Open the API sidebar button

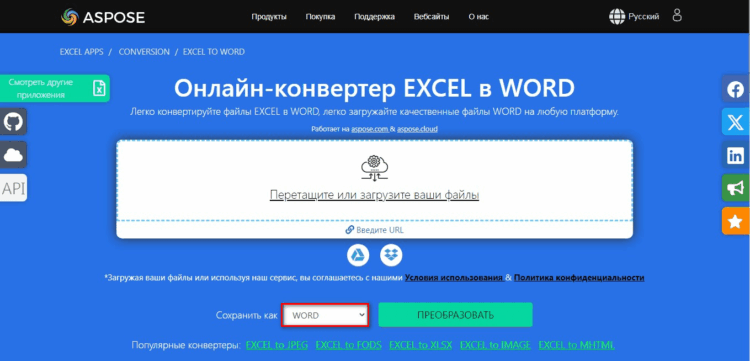[x=13, y=188]
